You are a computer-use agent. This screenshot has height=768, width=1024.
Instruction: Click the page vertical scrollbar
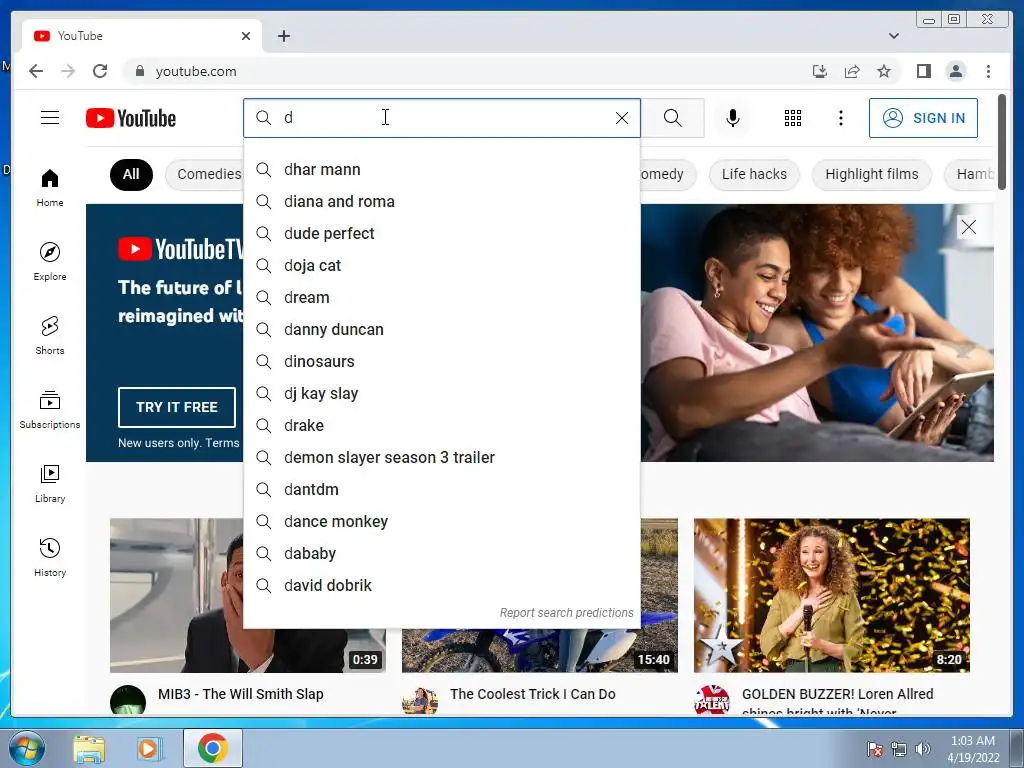click(x=1002, y=142)
